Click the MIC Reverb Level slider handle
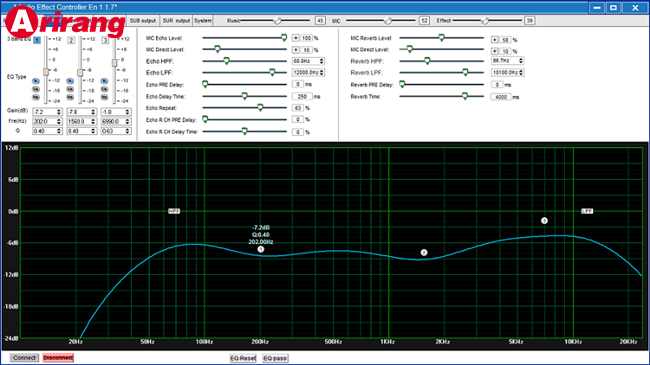Viewport: 650px width, 365px height. point(441,38)
